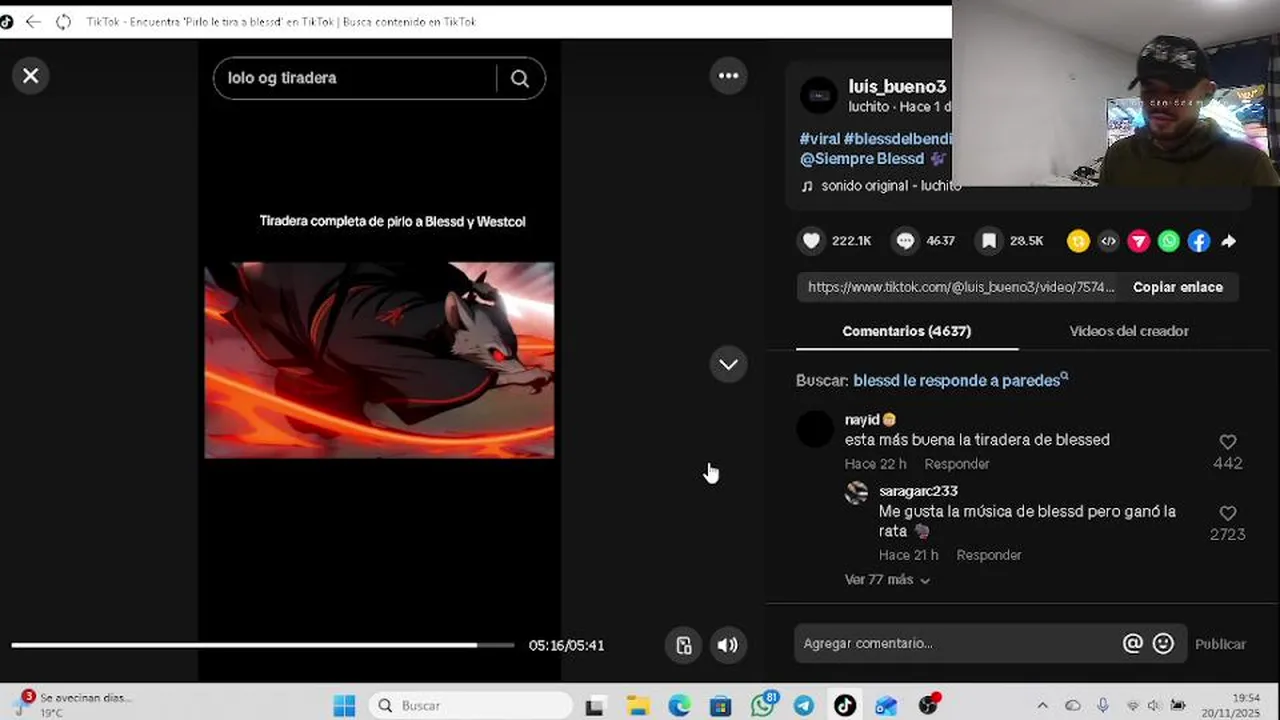Open WhatsApp from taskbar
Image resolution: width=1280 pixels, height=720 pixels.
[763, 706]
